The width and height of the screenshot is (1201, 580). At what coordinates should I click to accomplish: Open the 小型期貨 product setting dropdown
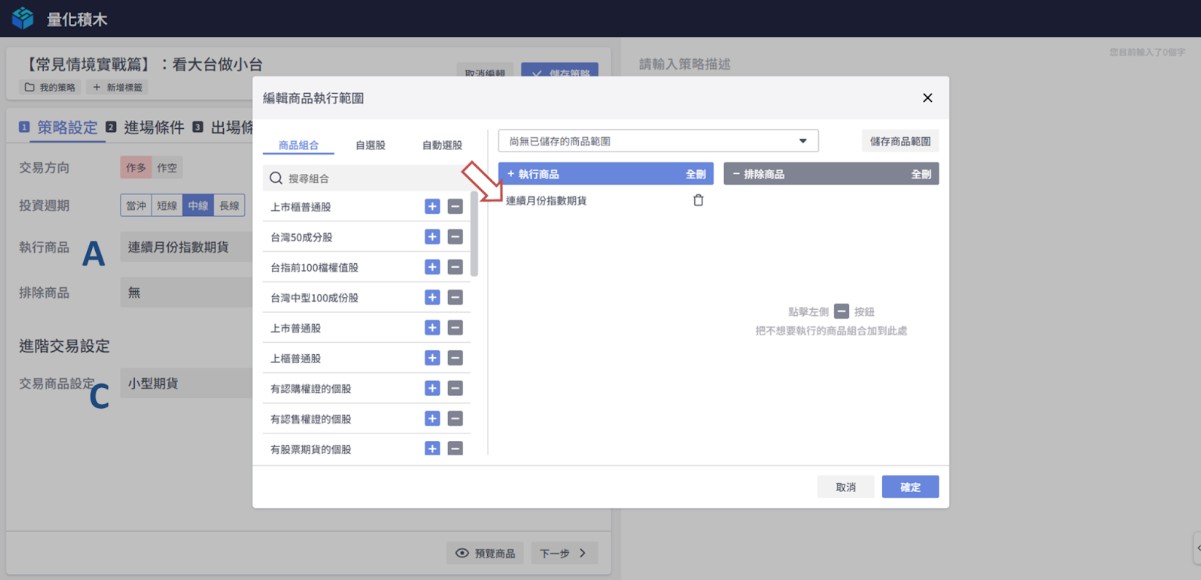[185, 383]
